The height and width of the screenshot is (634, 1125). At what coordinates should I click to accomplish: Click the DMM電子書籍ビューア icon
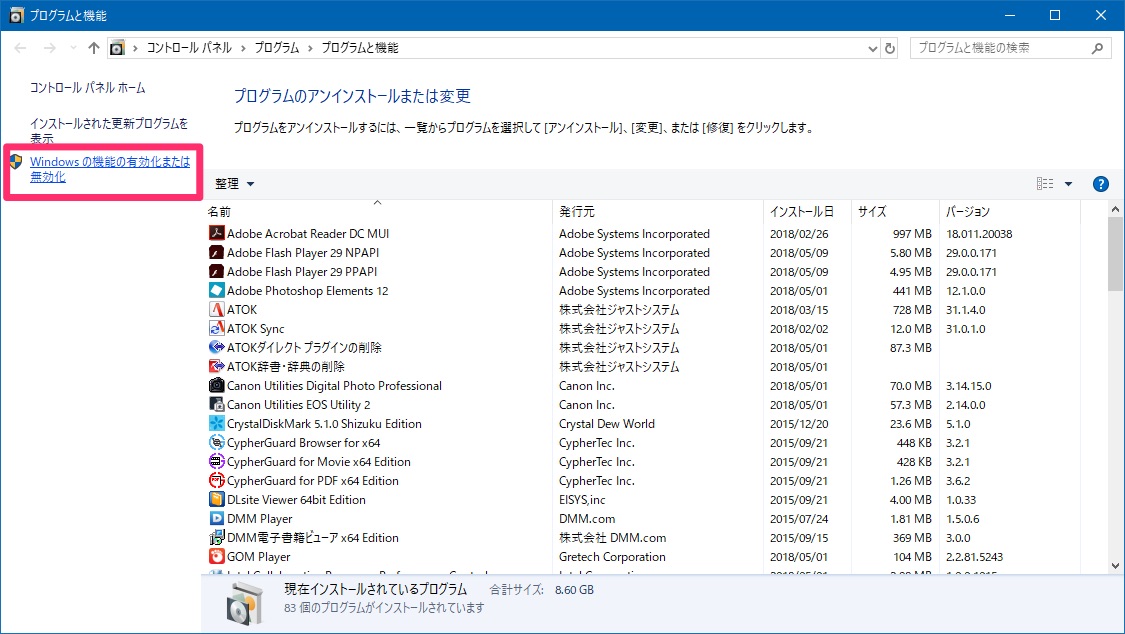pyautogui.click(x=216, y=537)
